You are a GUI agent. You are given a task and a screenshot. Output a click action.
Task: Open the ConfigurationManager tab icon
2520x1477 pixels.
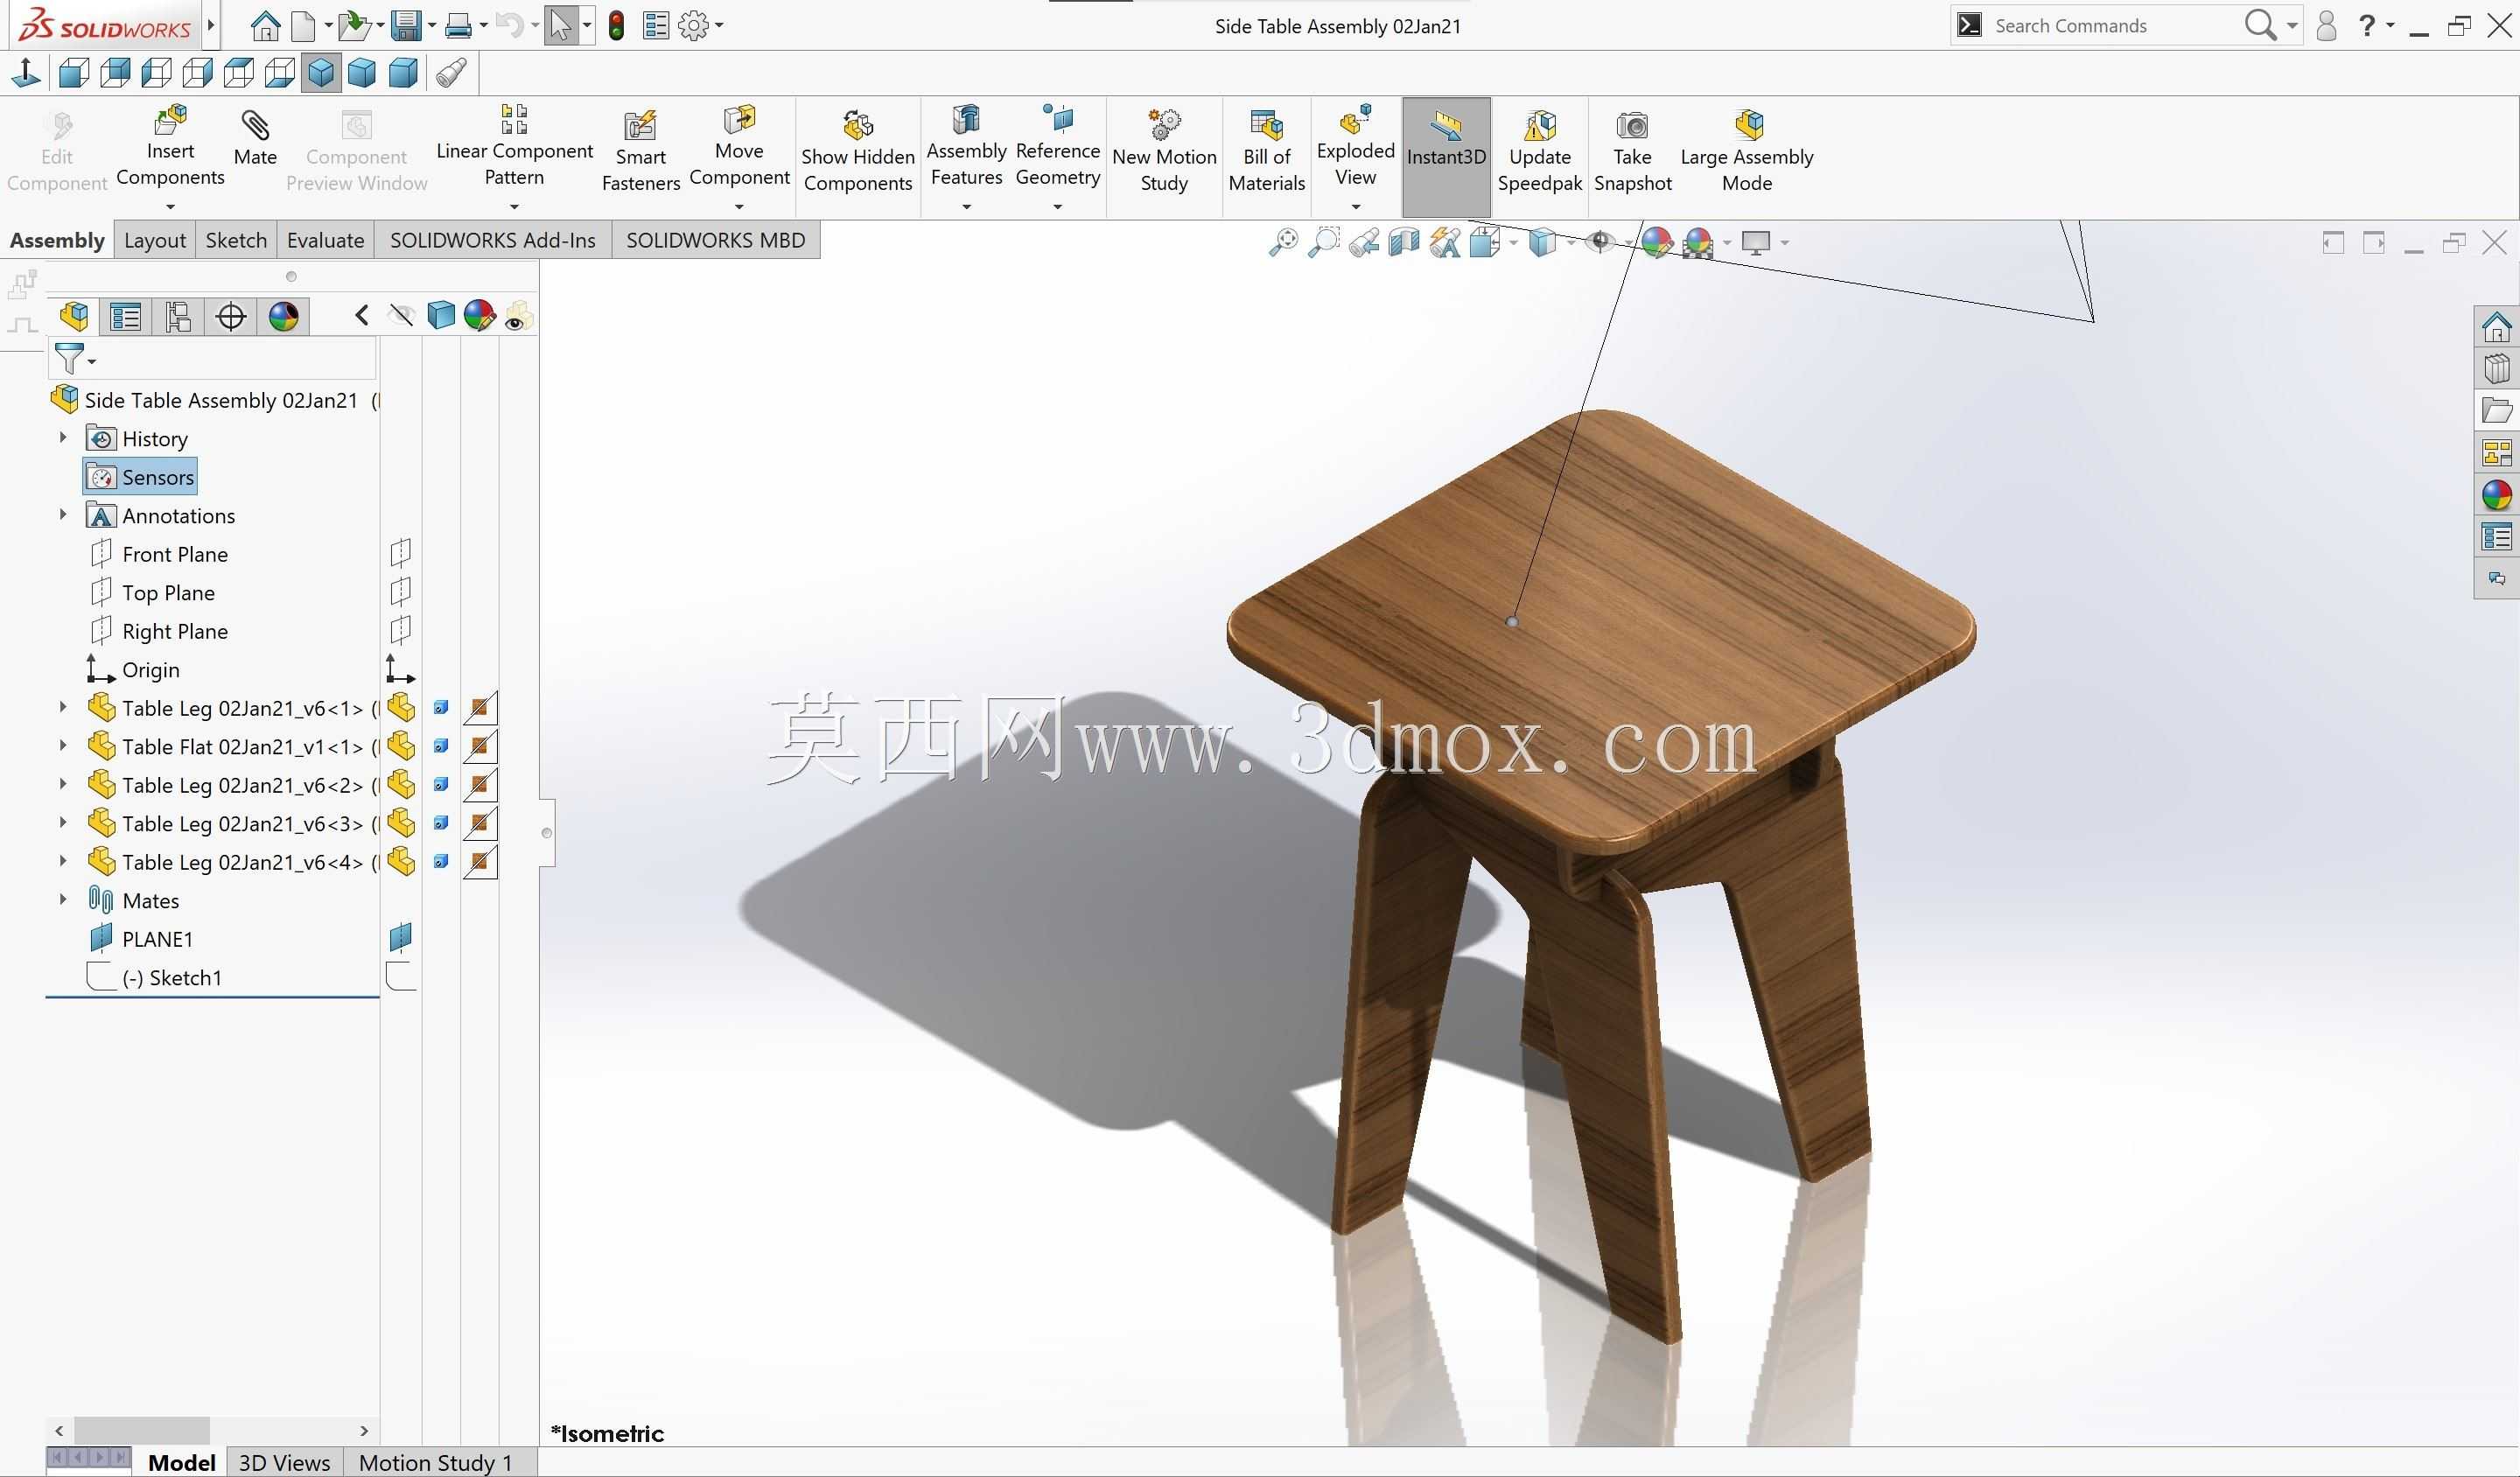pos(178,316)
